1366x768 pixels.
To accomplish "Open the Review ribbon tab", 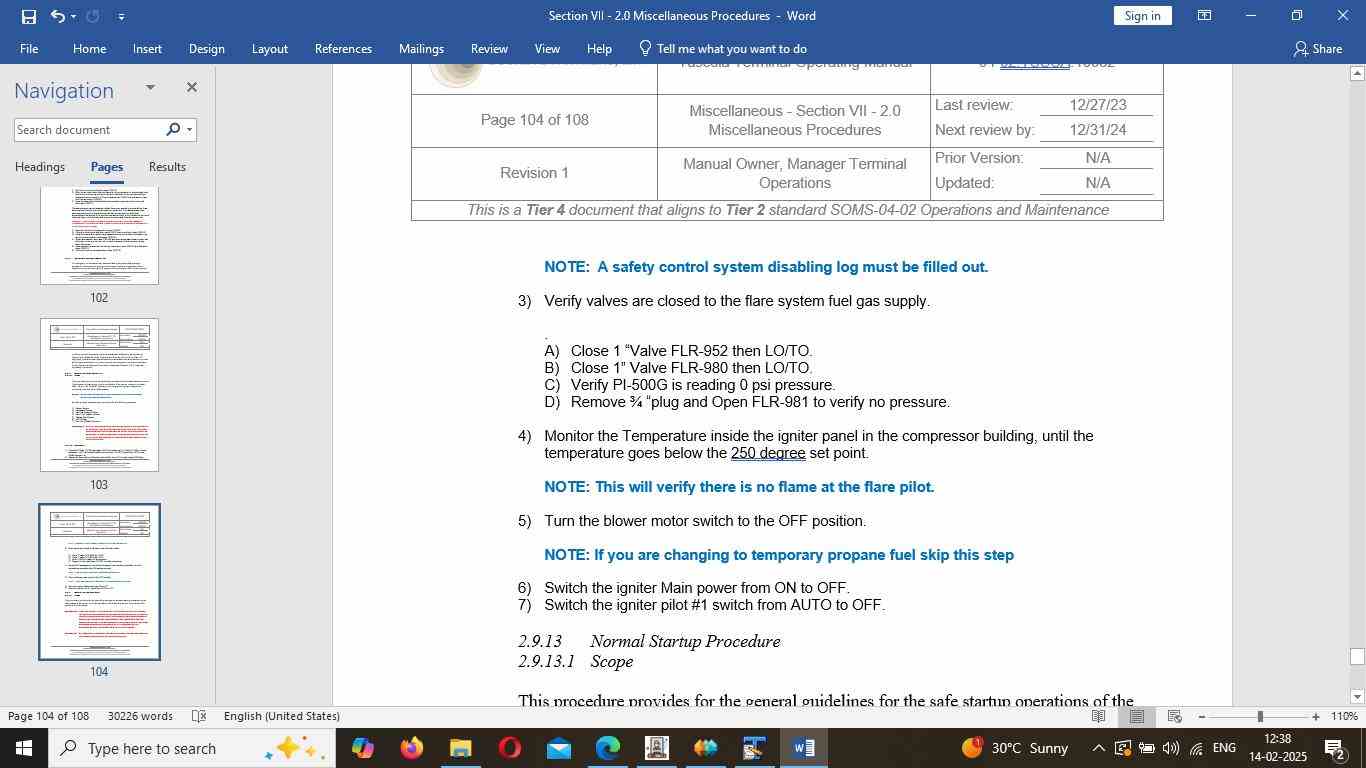I will pos(489,48).
